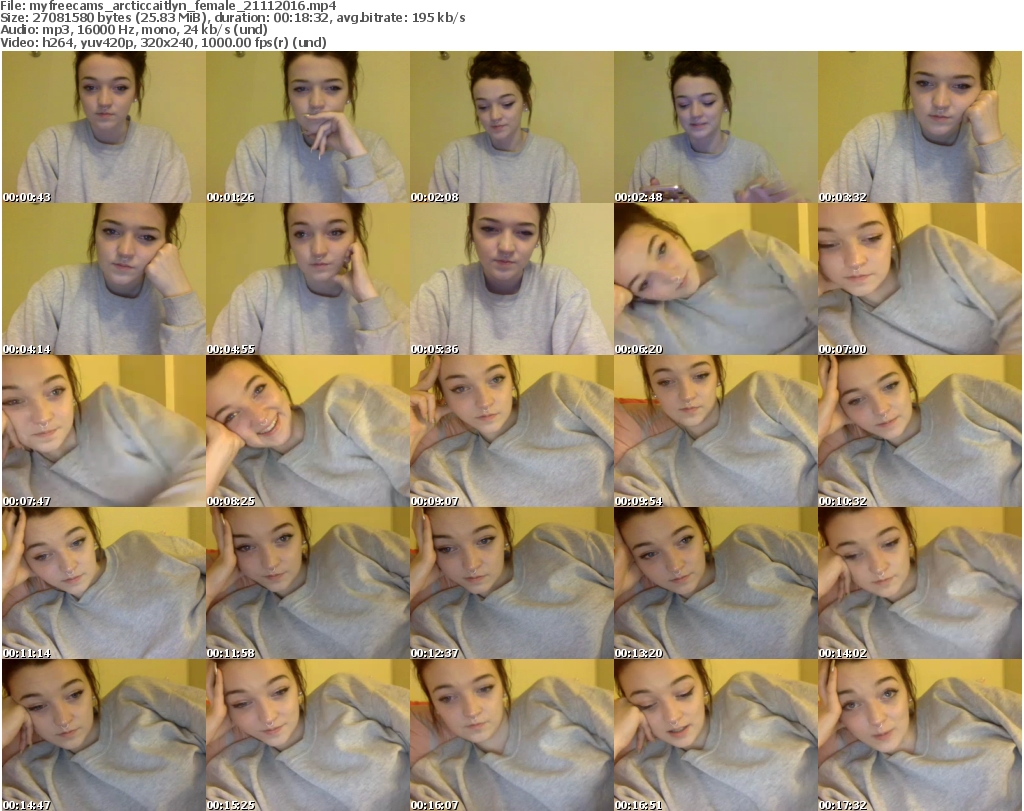Select the 00:15:25 preview frame
The image size is (1024, 811).
click(x=308, y=735)
